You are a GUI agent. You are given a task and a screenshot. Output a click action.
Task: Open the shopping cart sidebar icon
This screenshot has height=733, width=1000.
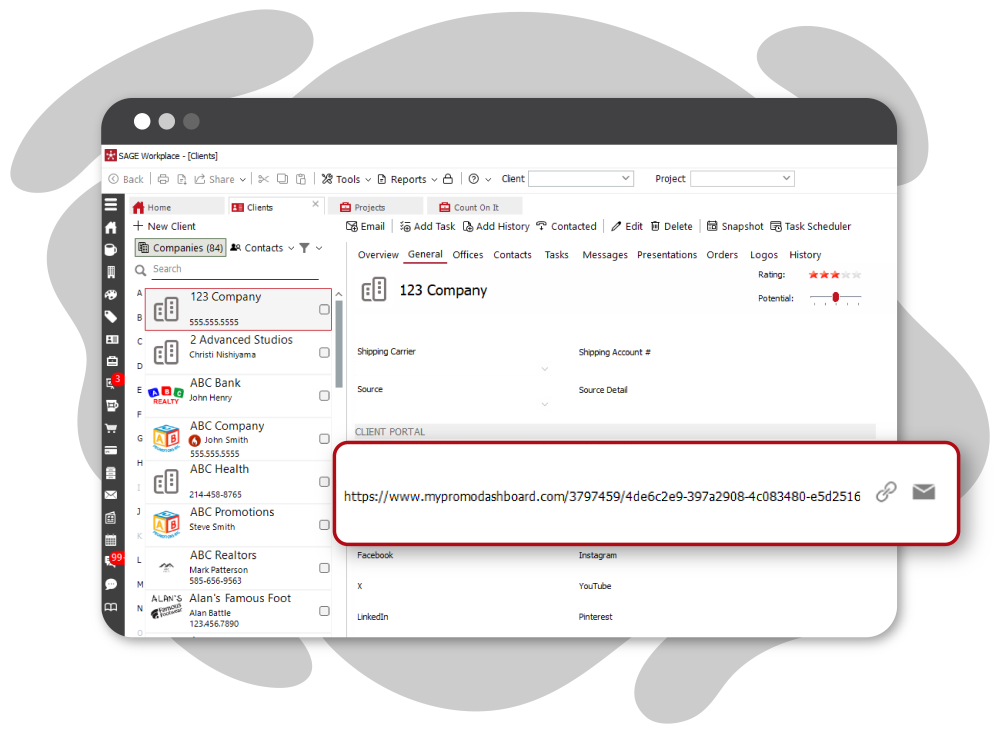111,428
